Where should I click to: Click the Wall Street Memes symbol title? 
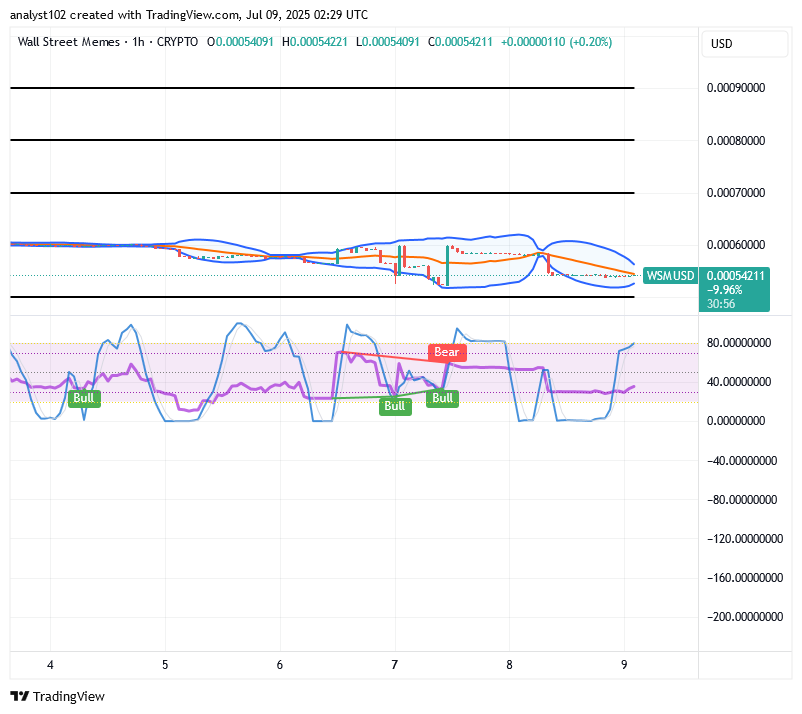click(69, 42)
